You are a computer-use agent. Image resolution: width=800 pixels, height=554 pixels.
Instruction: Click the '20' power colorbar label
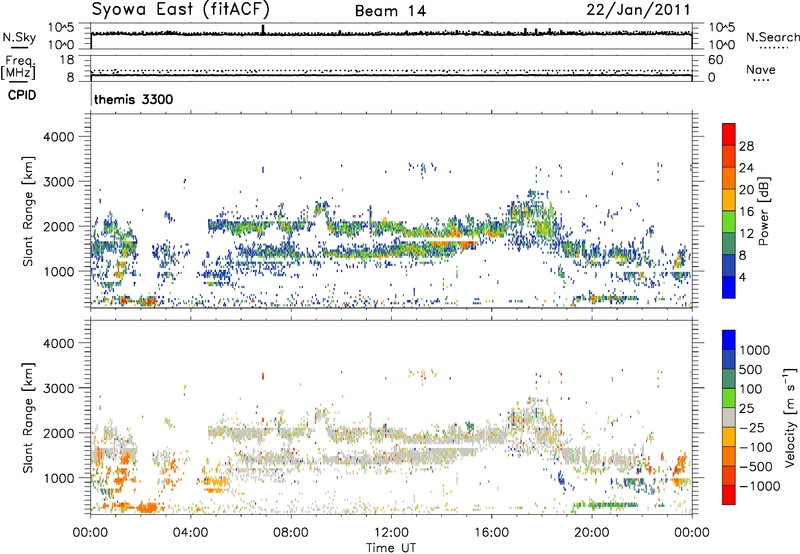click(746, 190)
